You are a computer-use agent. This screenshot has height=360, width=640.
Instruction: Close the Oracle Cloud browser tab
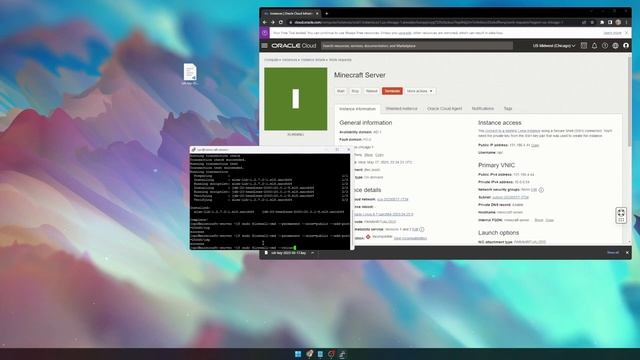pyautogui.click(x=317, y=13)
